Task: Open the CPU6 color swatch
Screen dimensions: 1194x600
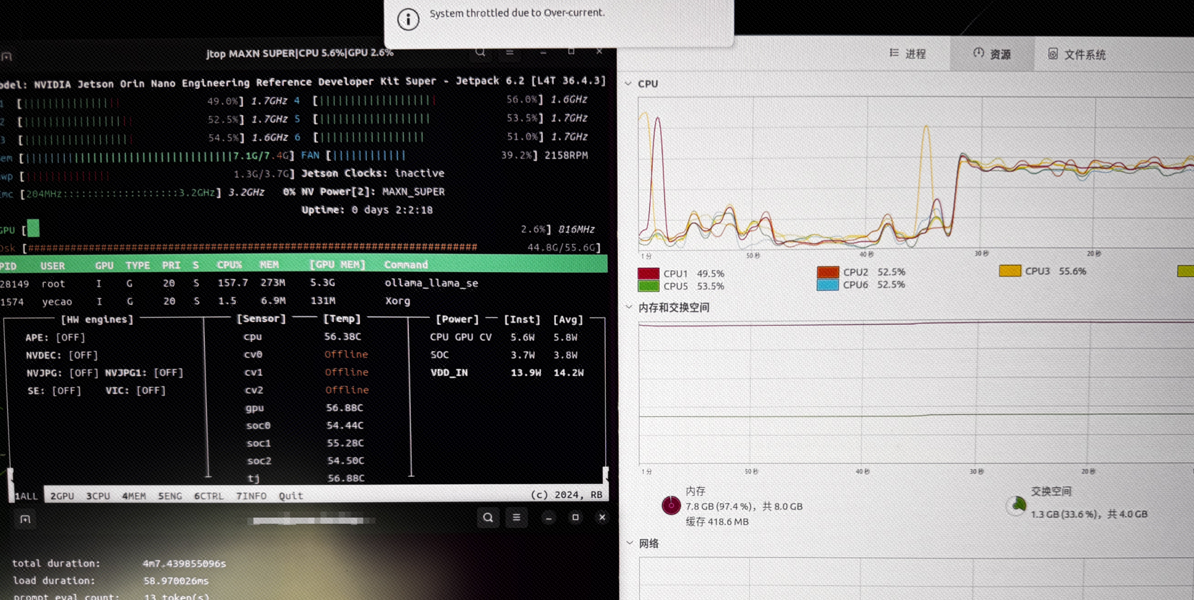Action: coord(828,285)
